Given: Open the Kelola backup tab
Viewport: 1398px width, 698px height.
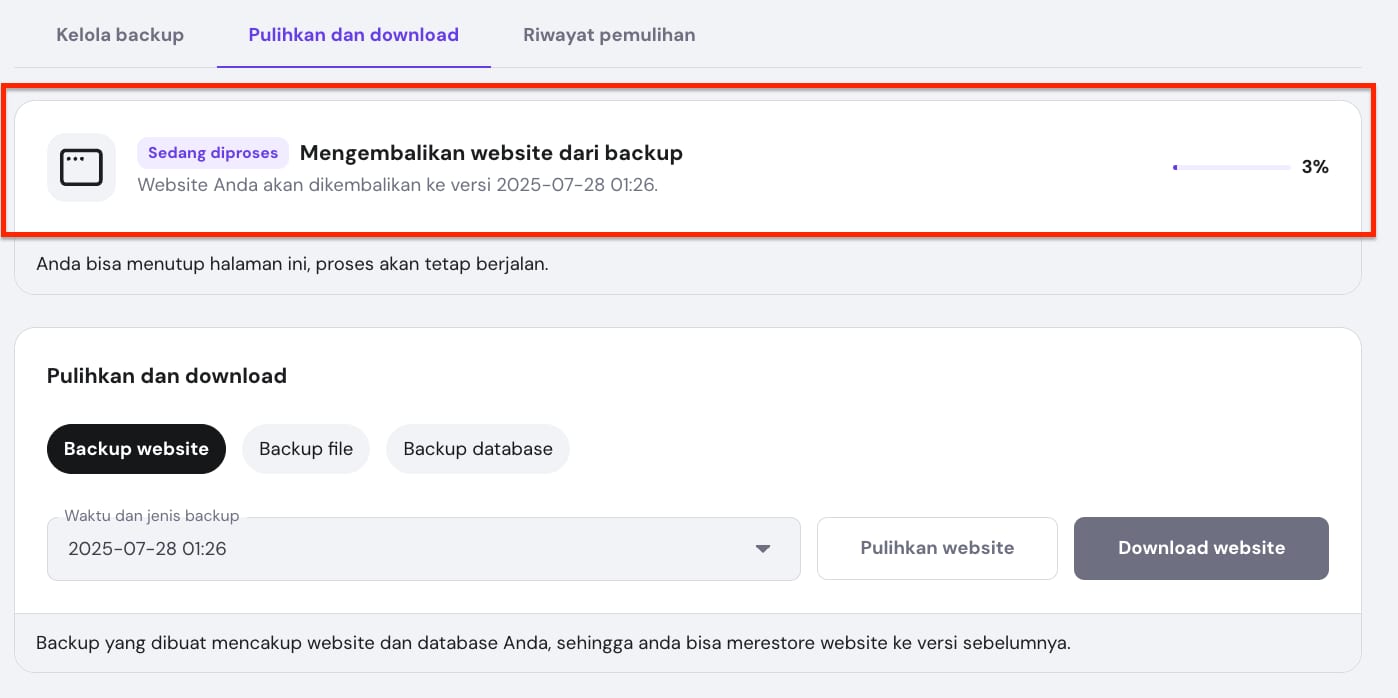Looking at the screenshot, I should point(120,35).
